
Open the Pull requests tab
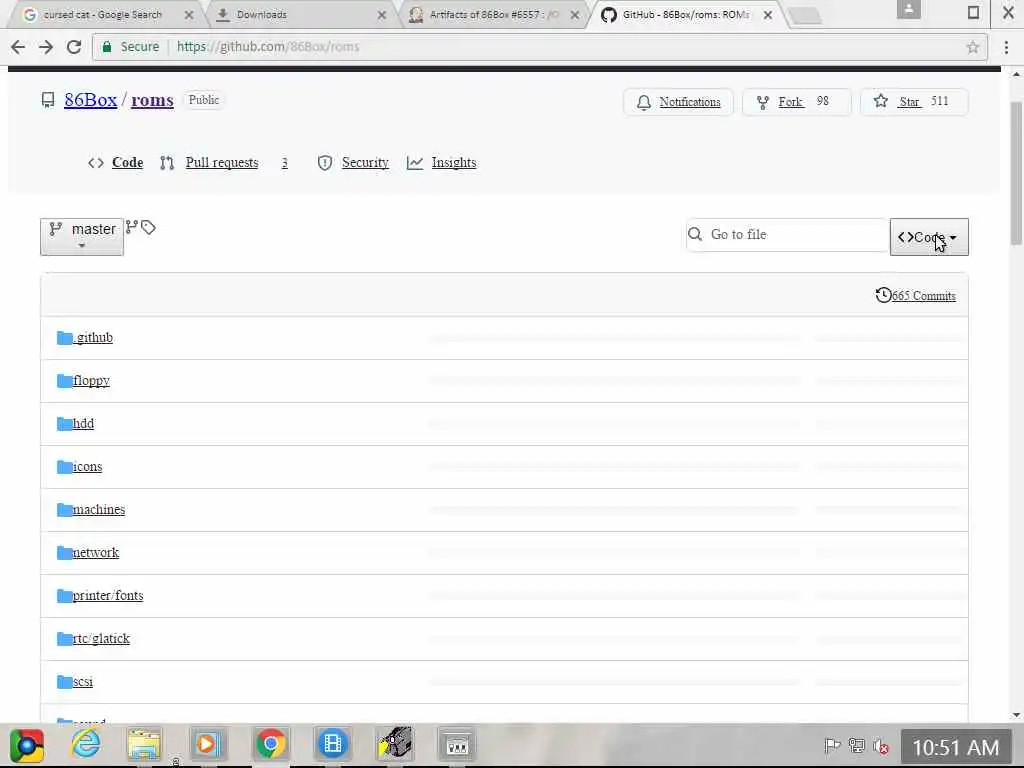(222, 163)
